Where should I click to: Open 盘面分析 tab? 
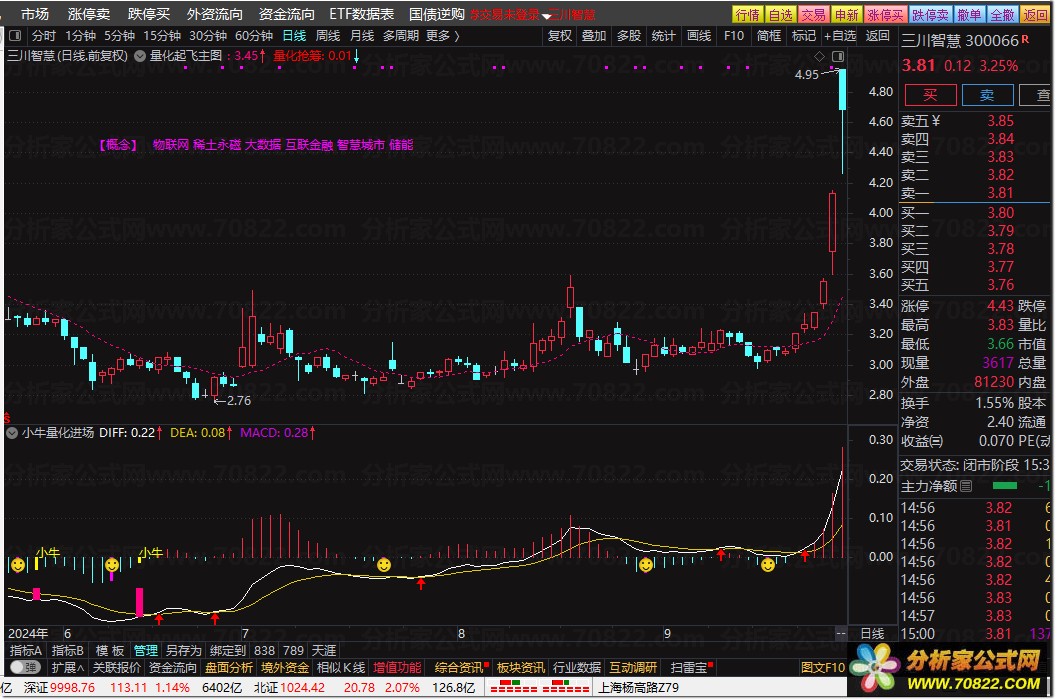tap(229, 668)
